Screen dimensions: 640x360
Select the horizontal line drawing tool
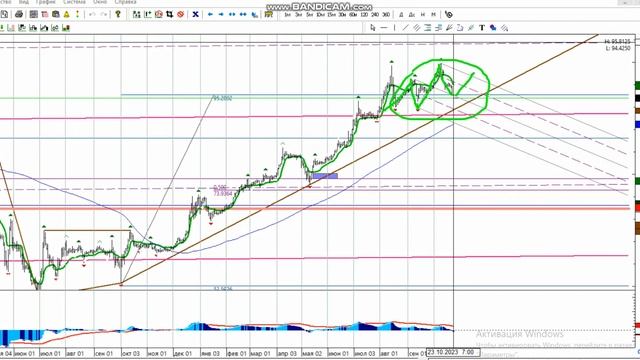pyautogui.click(x=384, y=28)
